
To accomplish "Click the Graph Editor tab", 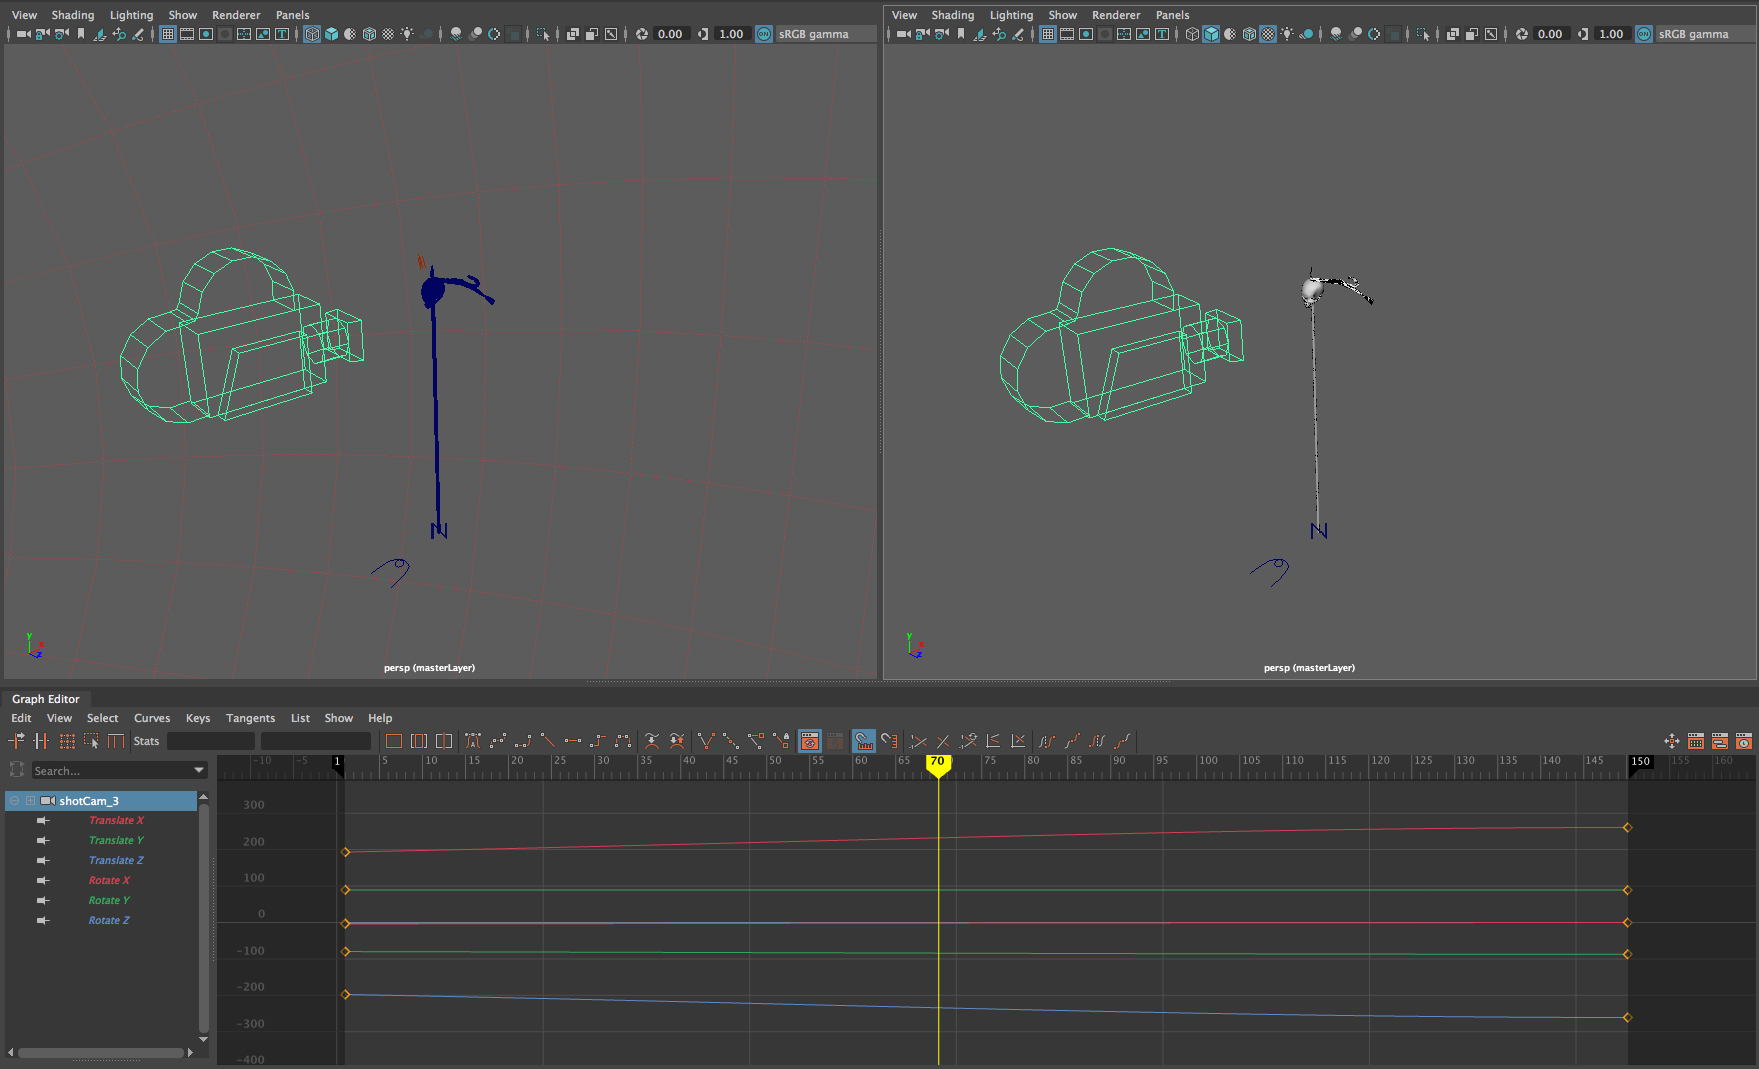I will coord(46,699).
